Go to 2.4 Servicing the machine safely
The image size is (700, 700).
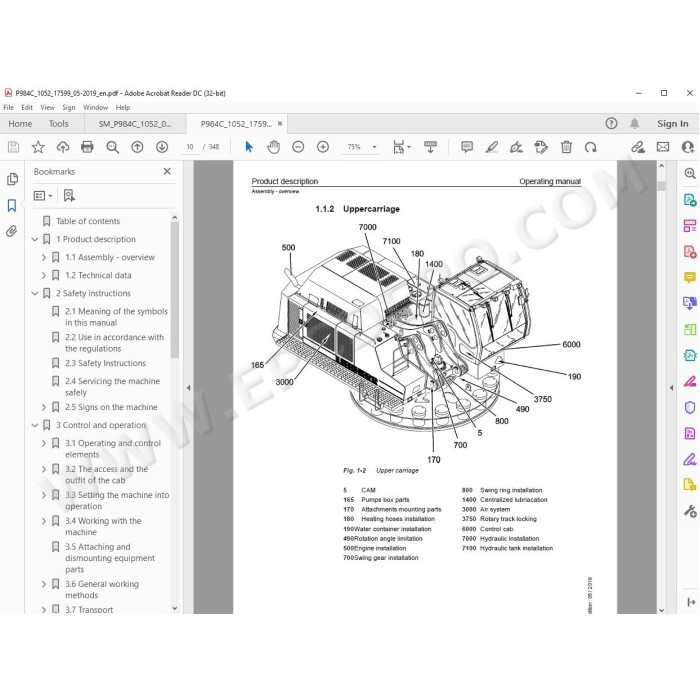click(112, 387)
